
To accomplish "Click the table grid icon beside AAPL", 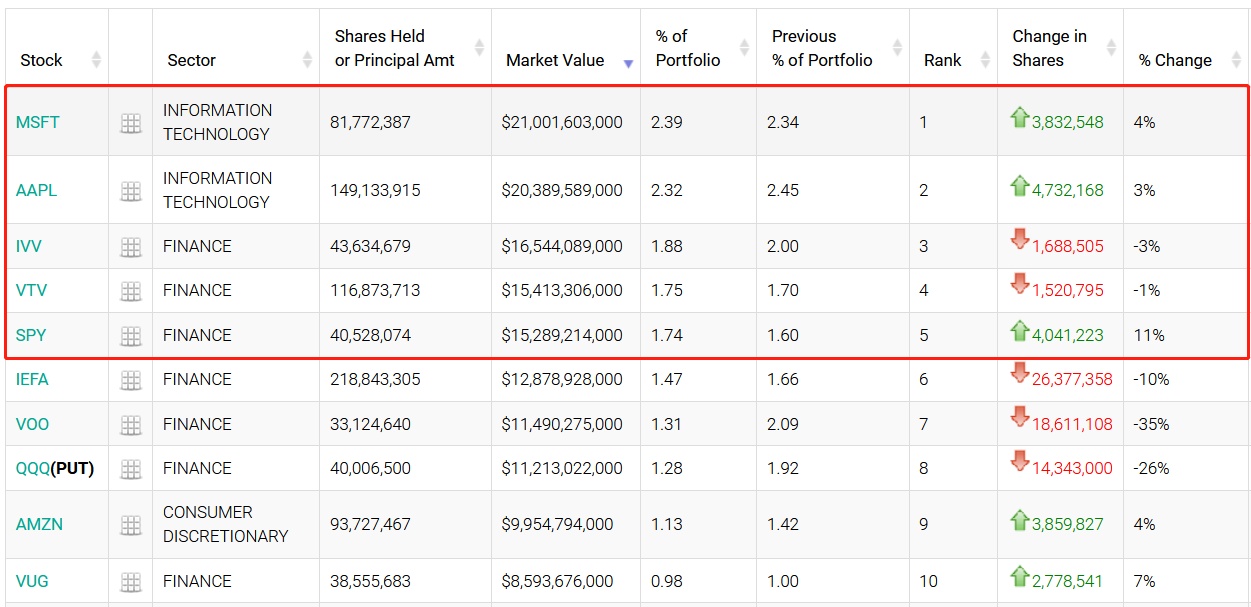I will point(130,191).
